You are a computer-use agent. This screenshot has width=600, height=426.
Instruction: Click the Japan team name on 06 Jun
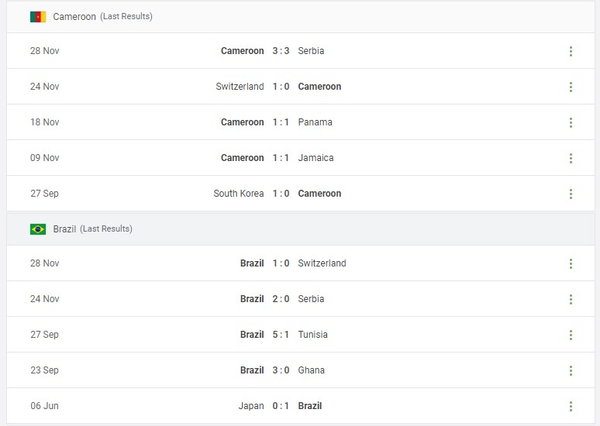[251, 406]
